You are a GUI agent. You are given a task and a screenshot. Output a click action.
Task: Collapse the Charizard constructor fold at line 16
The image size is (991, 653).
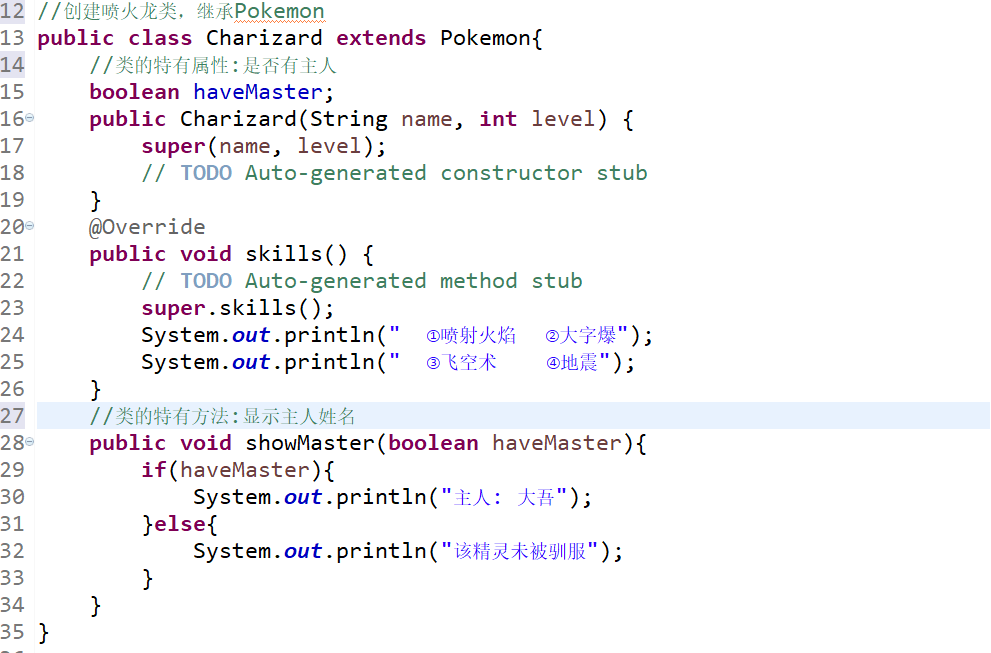(30, 118)
